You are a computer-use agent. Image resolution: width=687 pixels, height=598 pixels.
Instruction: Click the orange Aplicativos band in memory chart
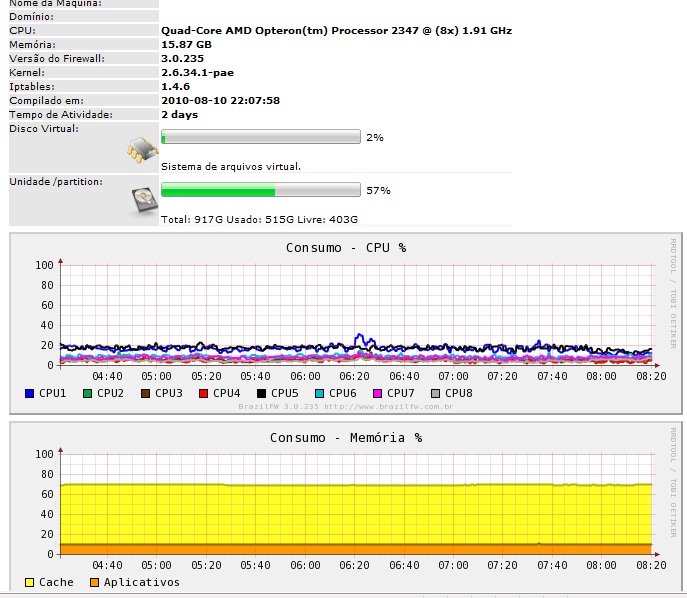pyautogui.click(x=356, y=549)
